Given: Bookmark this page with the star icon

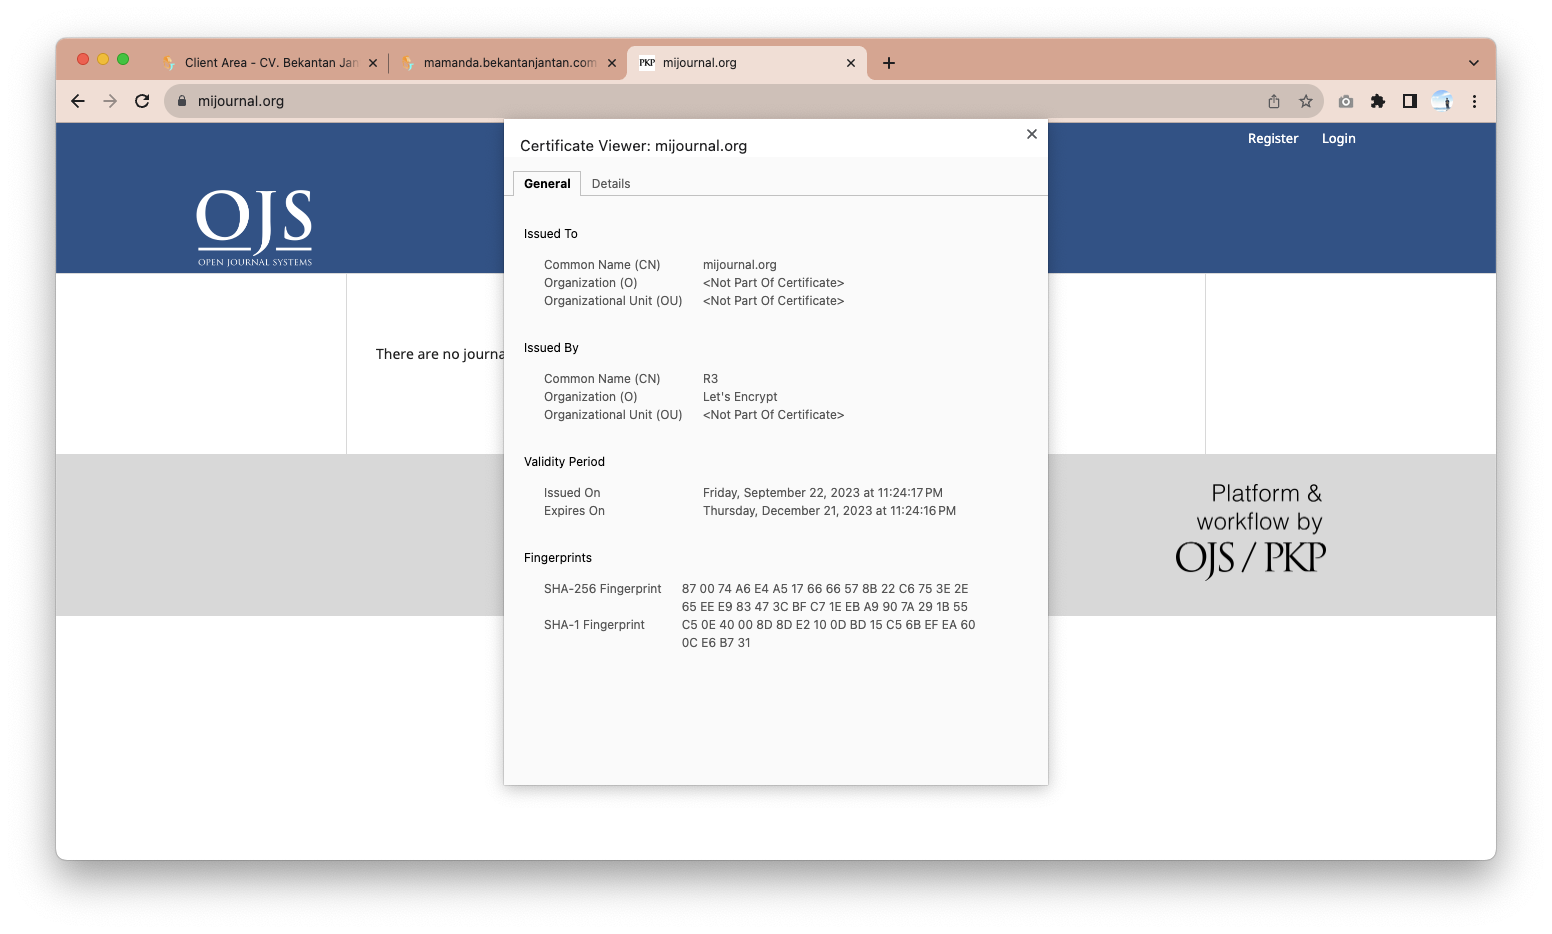Looking at the screenshot, I should [x=1306, y=101].
